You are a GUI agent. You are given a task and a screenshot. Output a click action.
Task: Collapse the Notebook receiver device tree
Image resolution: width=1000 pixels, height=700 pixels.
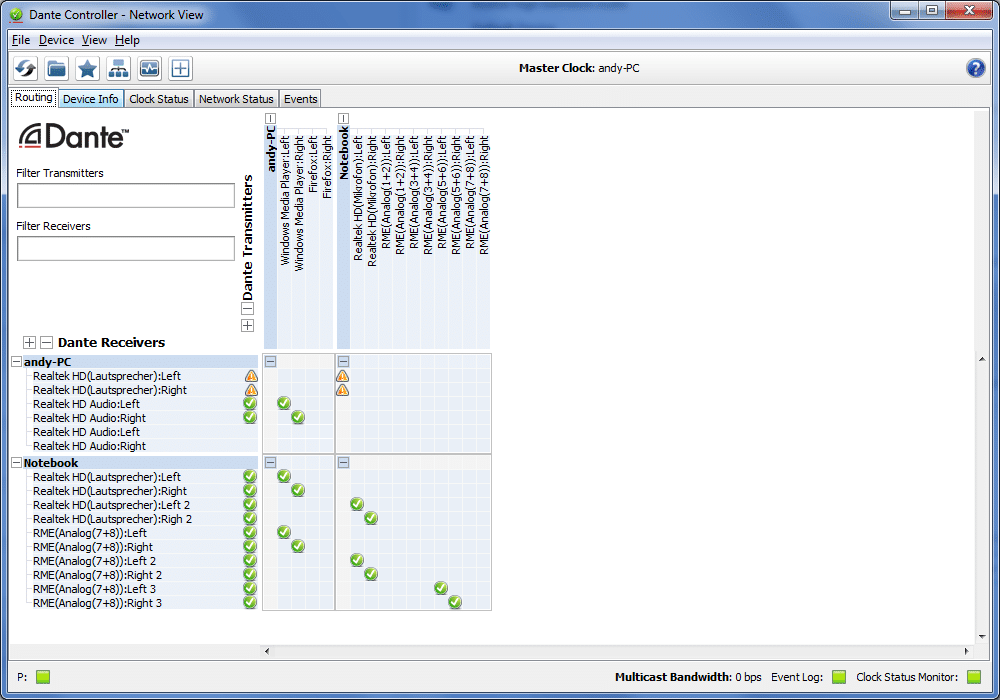(16, 463)
